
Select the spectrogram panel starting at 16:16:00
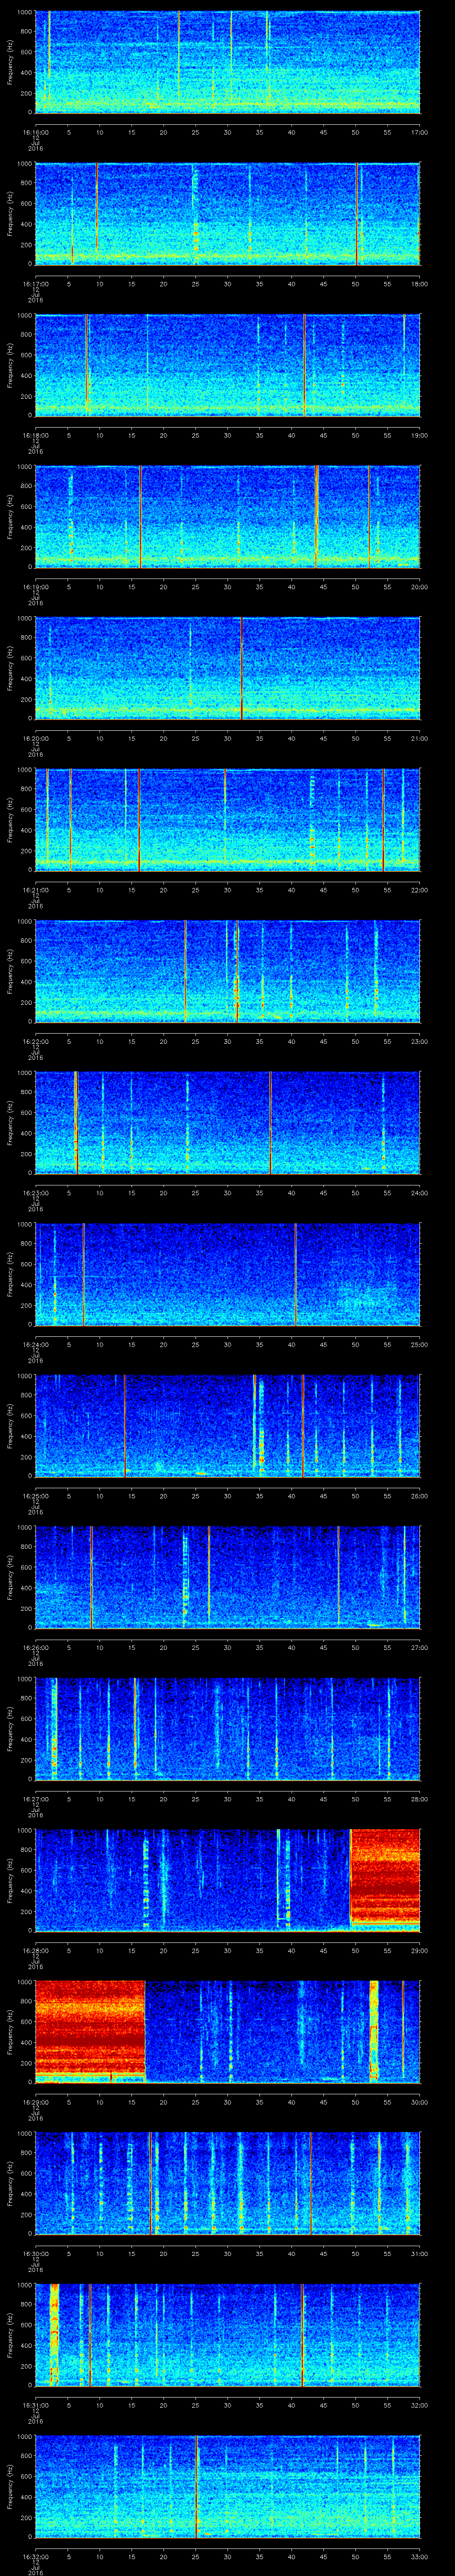pos(228,62)
